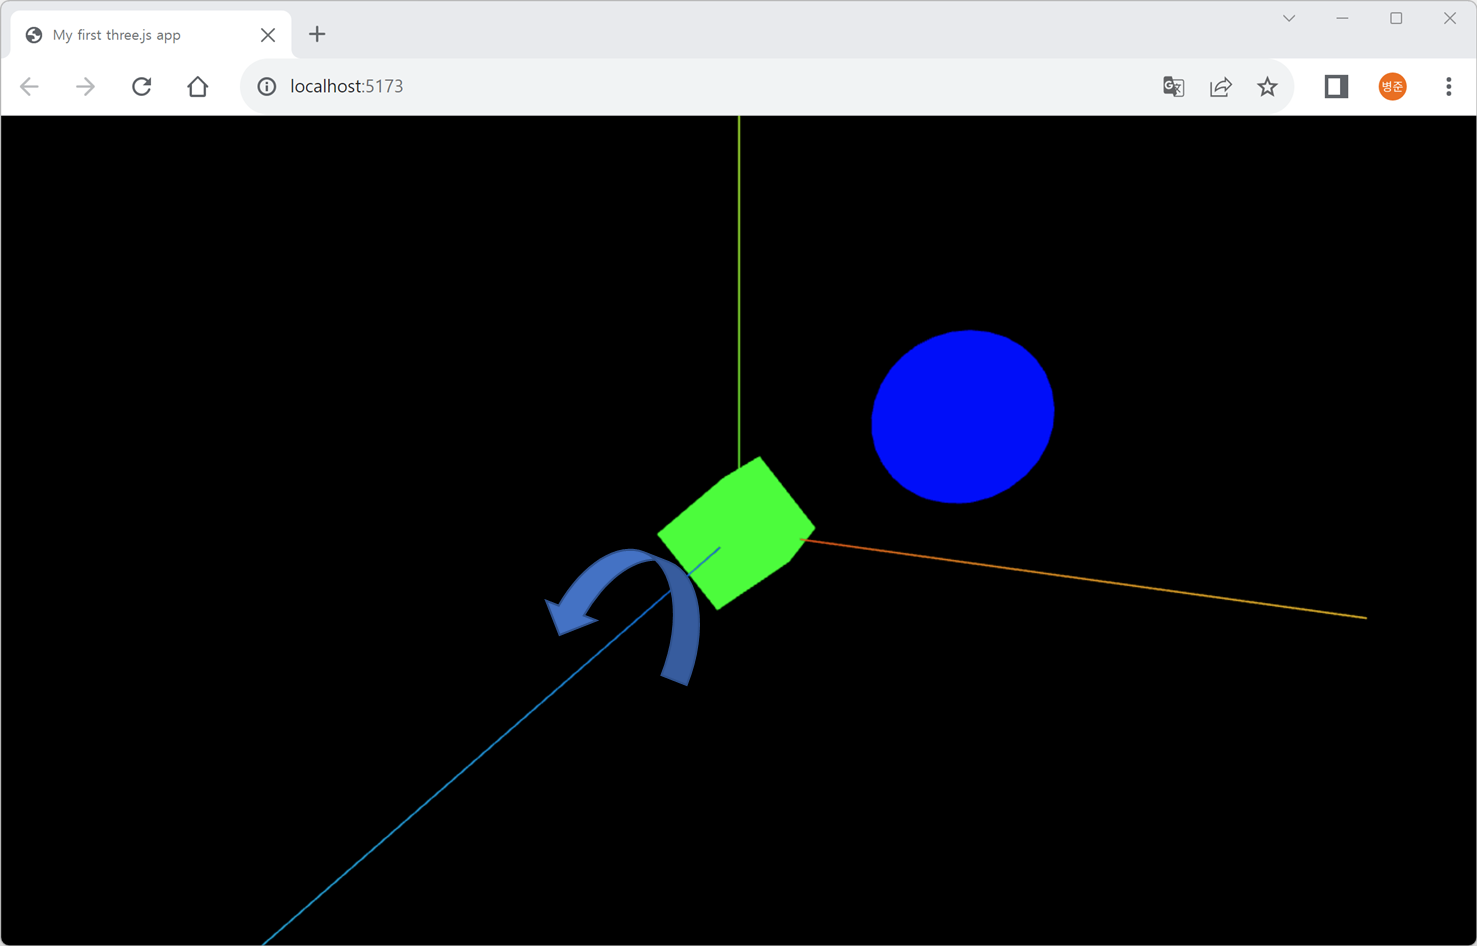View site information for localhost
Viewport: 1477px width, 946px height.
(x=267, y=87)
